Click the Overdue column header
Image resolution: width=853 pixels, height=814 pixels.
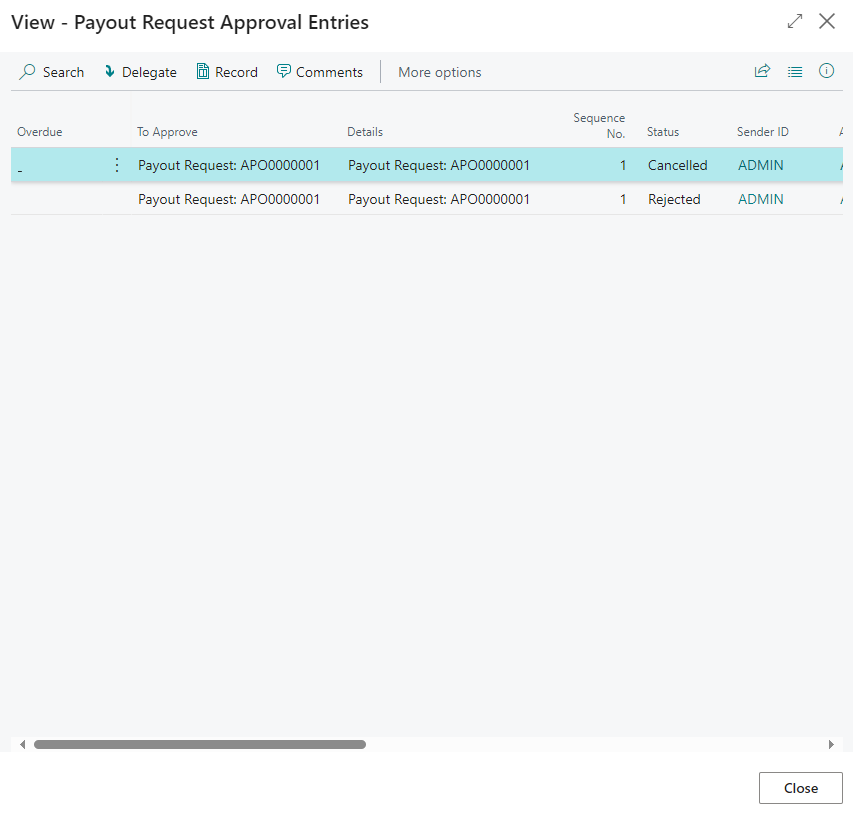[x=40, y=131]
